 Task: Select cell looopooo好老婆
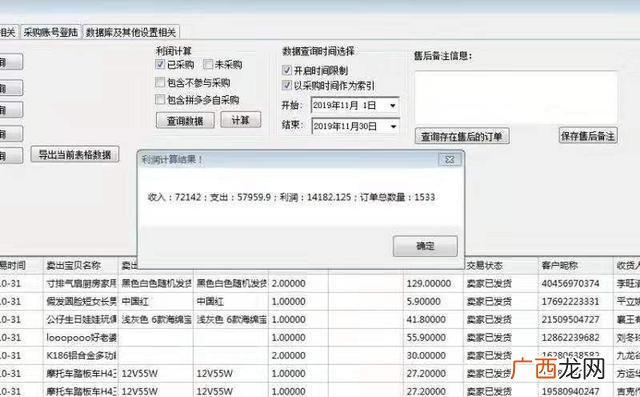pos(80,337)
